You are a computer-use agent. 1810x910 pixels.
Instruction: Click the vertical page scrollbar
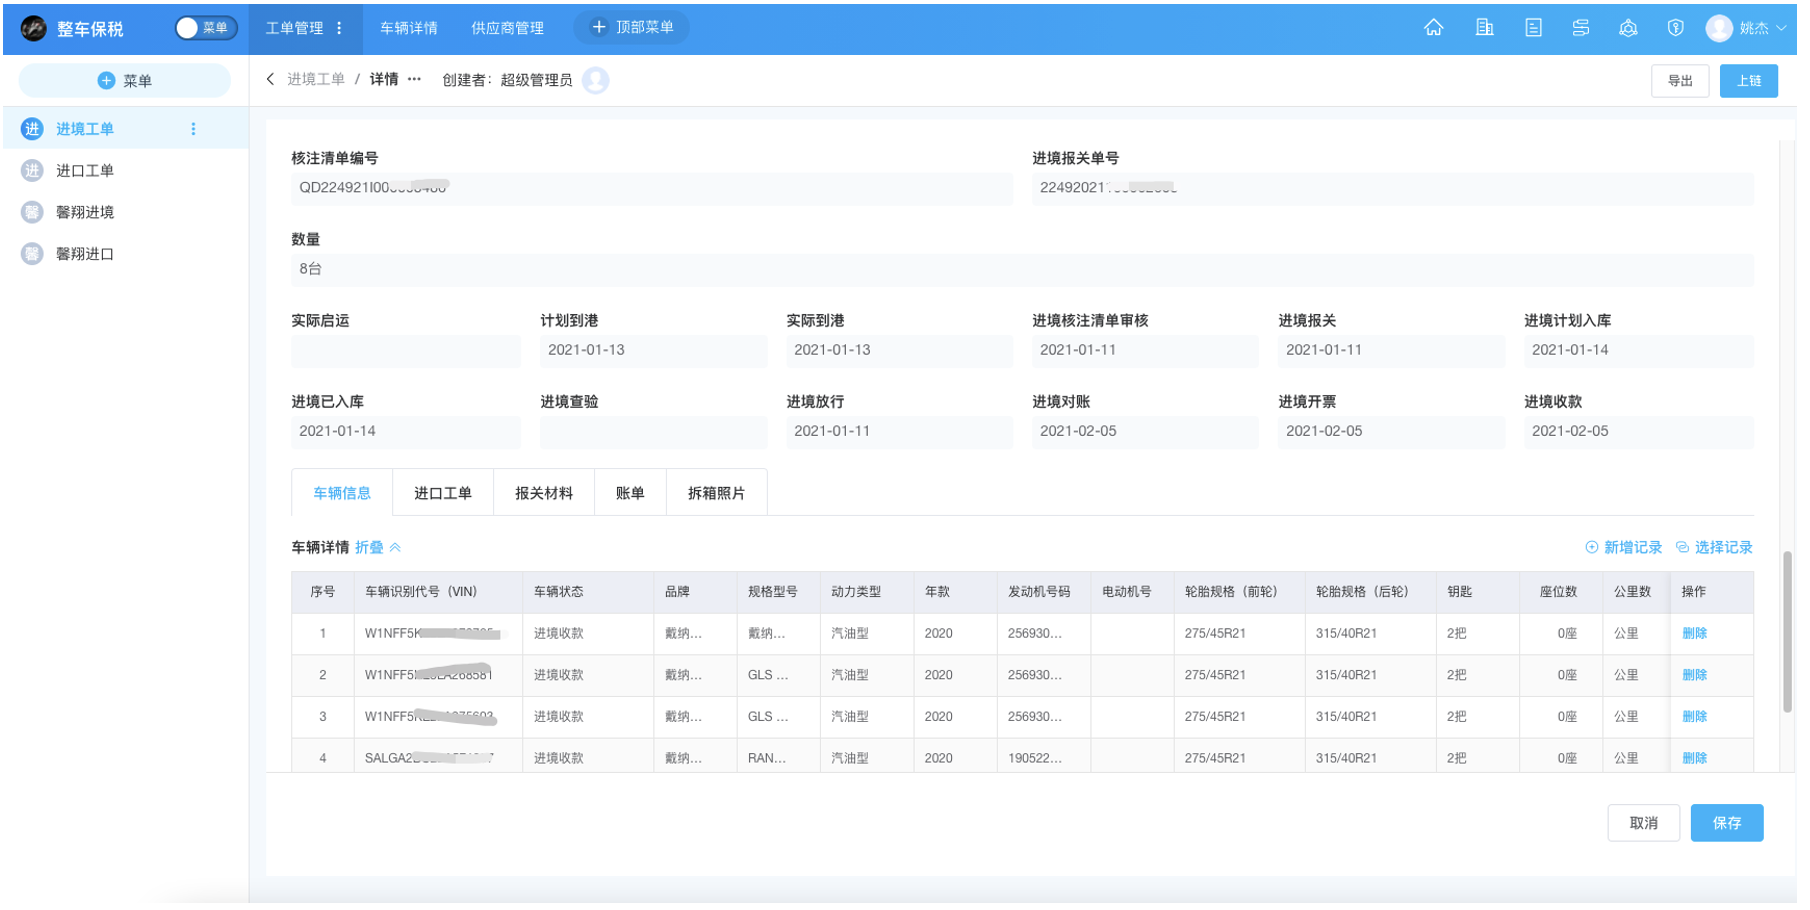pyautogui.click(x=1788, y=631)
